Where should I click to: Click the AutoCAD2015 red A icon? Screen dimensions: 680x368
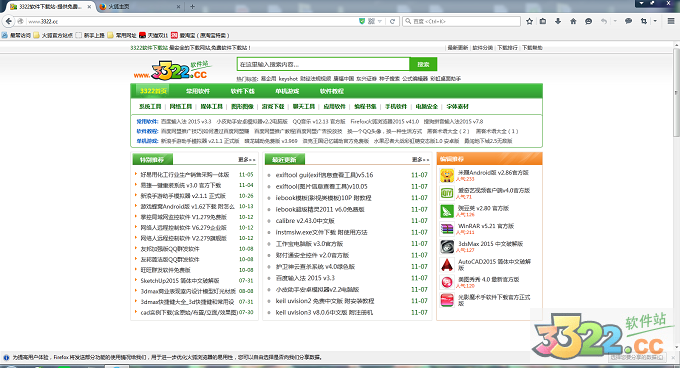(x=447, y=264)
